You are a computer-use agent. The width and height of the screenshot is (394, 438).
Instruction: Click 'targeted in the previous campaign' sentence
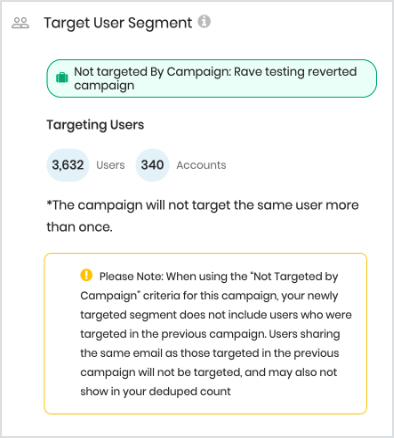pos(173,334)
